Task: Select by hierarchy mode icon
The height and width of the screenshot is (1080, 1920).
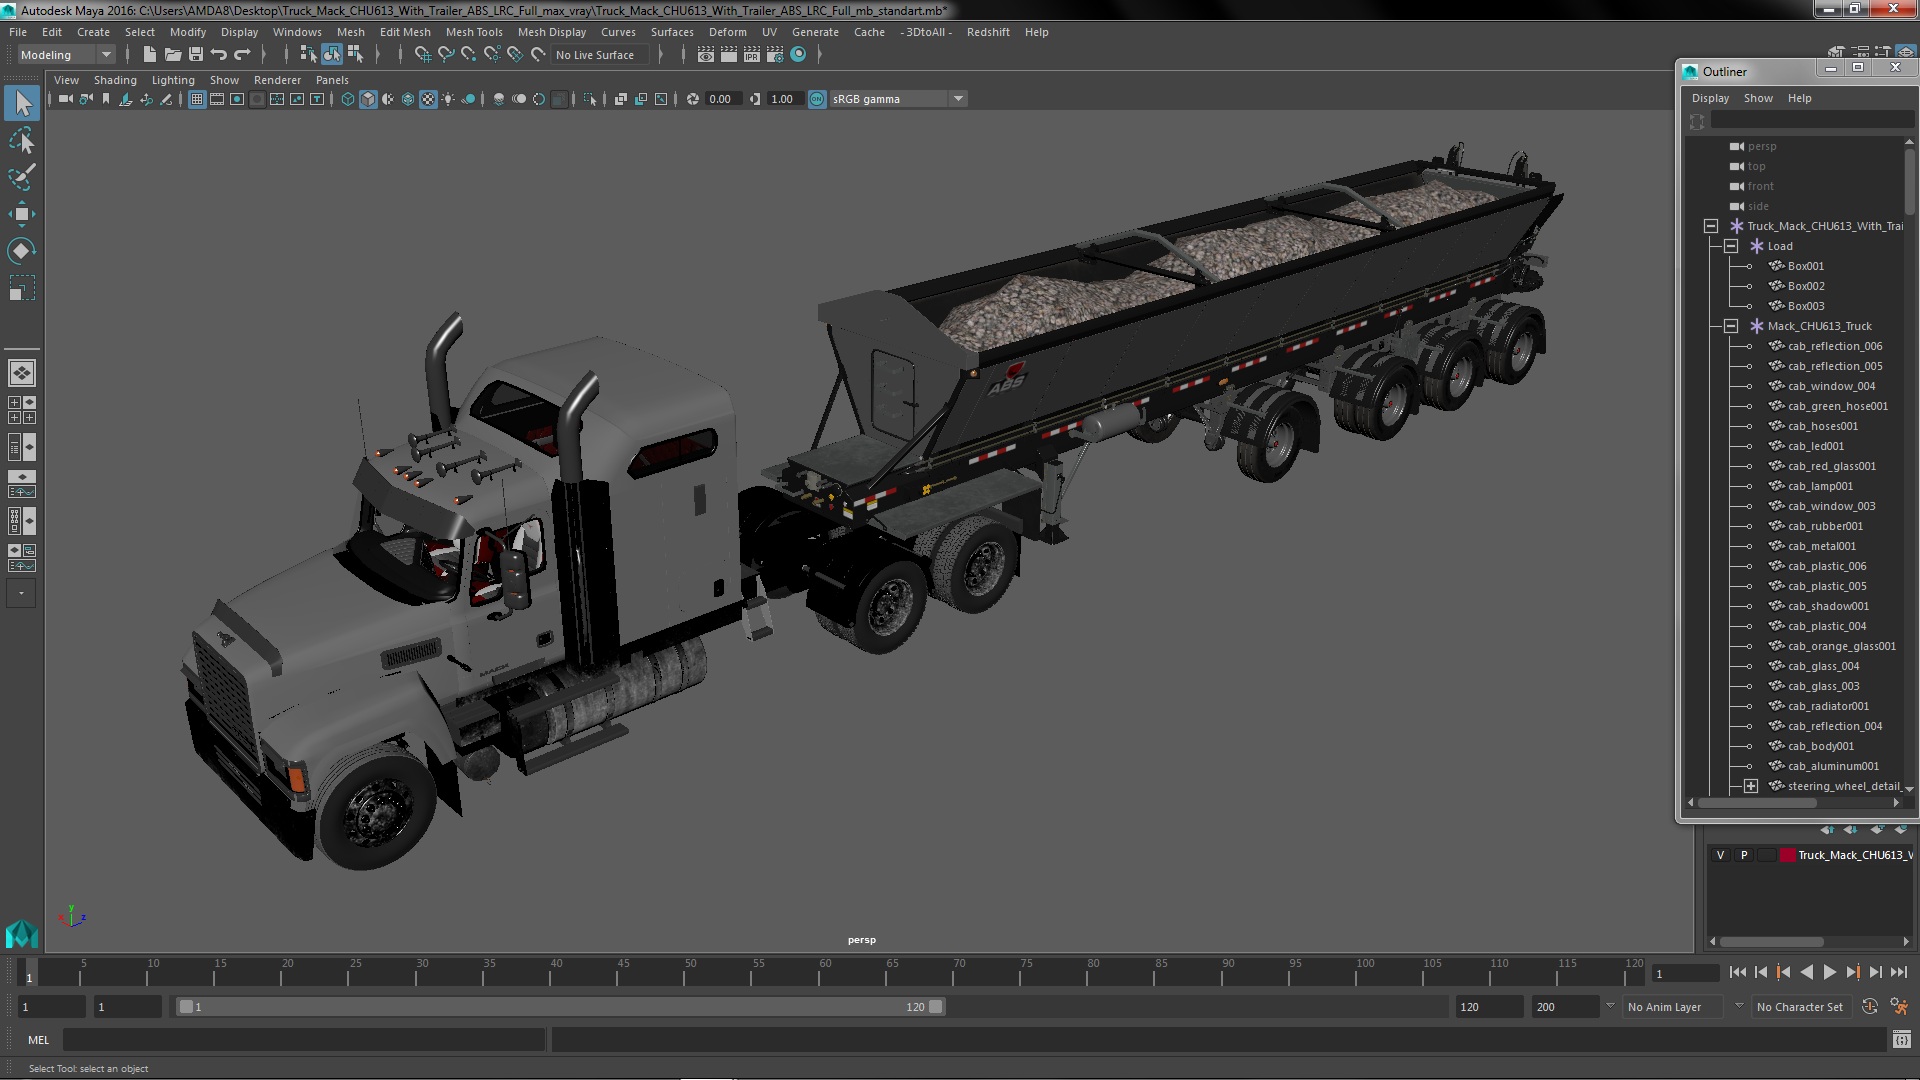Action: [x=308, y=55]
